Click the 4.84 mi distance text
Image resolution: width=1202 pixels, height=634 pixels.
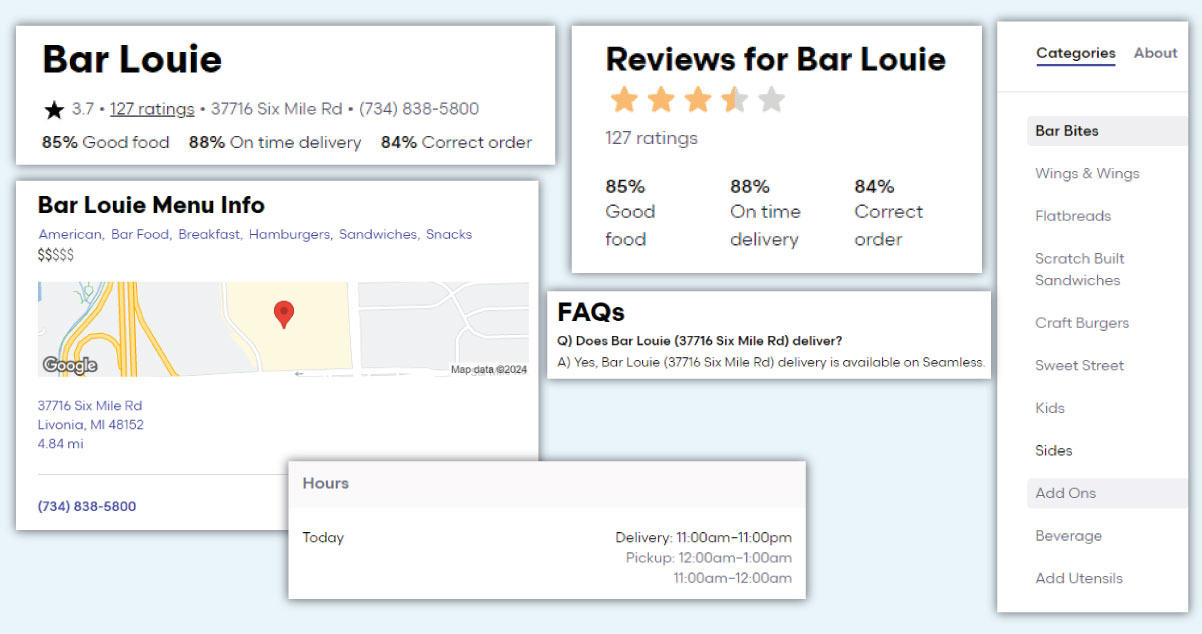[x=60, y=444]
